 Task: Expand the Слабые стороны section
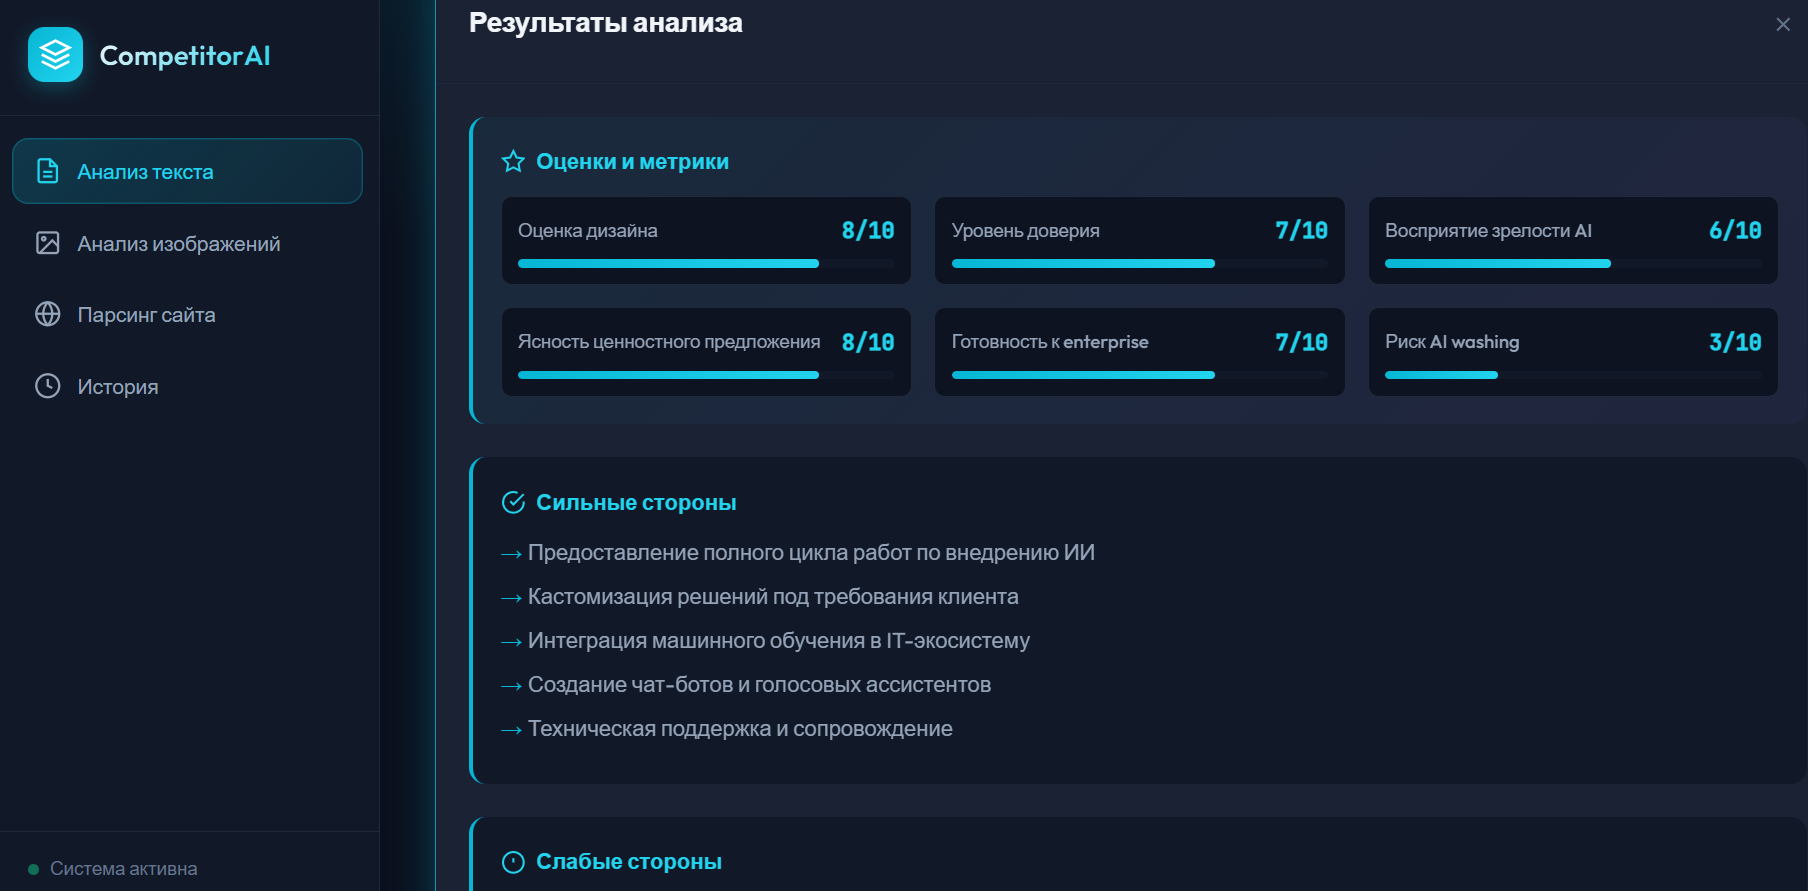(629, 860)
